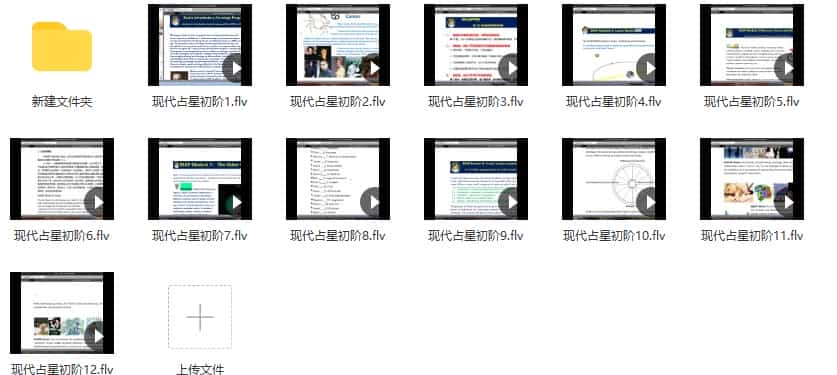Click the 上传文件 label
The image size is (837, 375).
tap(200, 369)
